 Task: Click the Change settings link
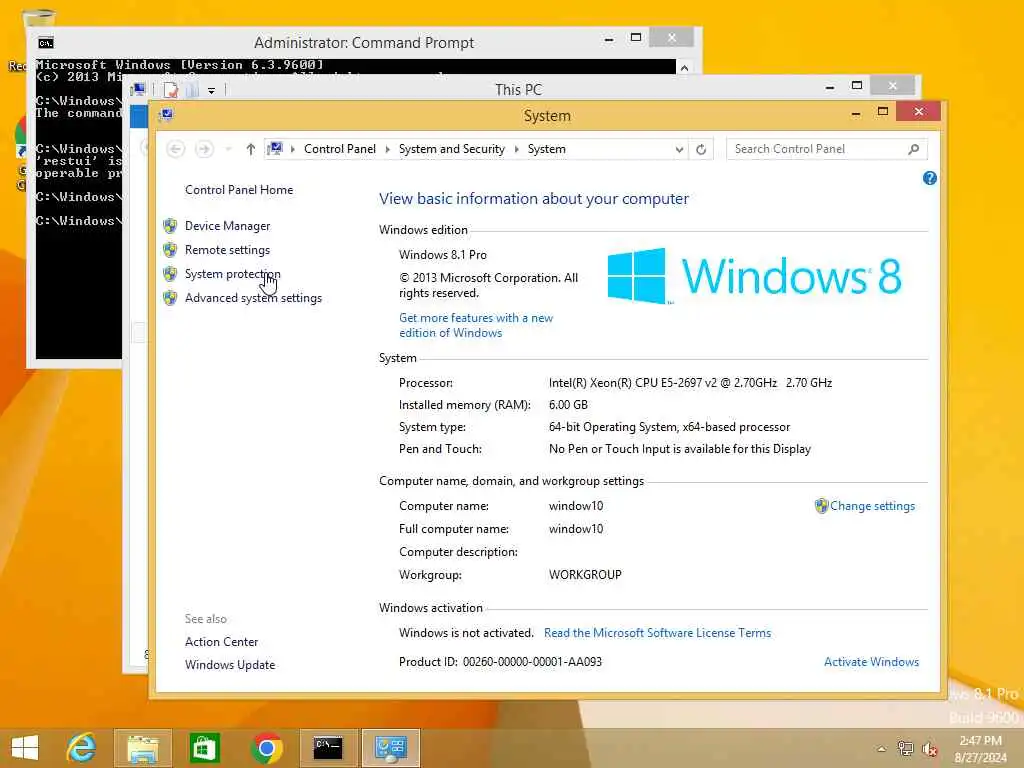click(872, 506)
